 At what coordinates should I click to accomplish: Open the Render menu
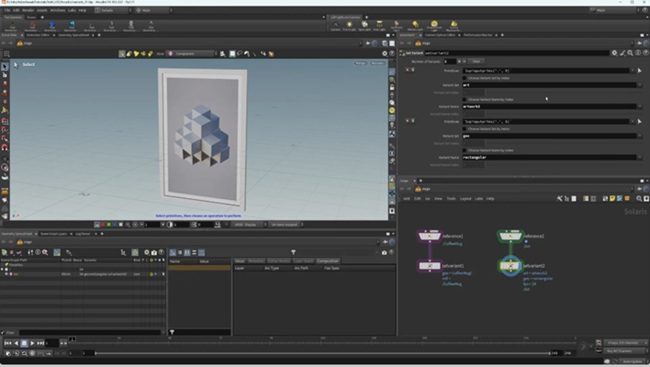pos(28,10)
